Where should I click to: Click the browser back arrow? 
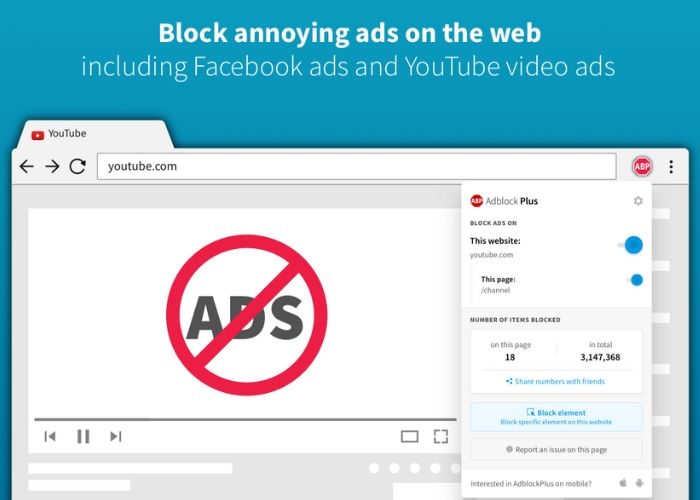[x=27, y=167]
